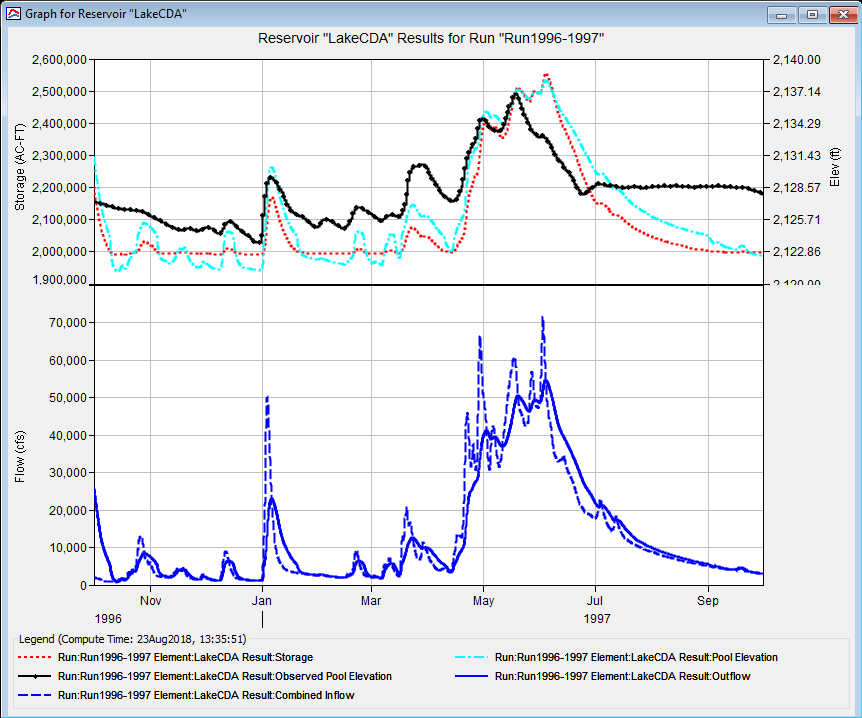Click the Flow (cfs) axis label
The width and height of the screenshot is (862, 718).
(x=20, y=456)
